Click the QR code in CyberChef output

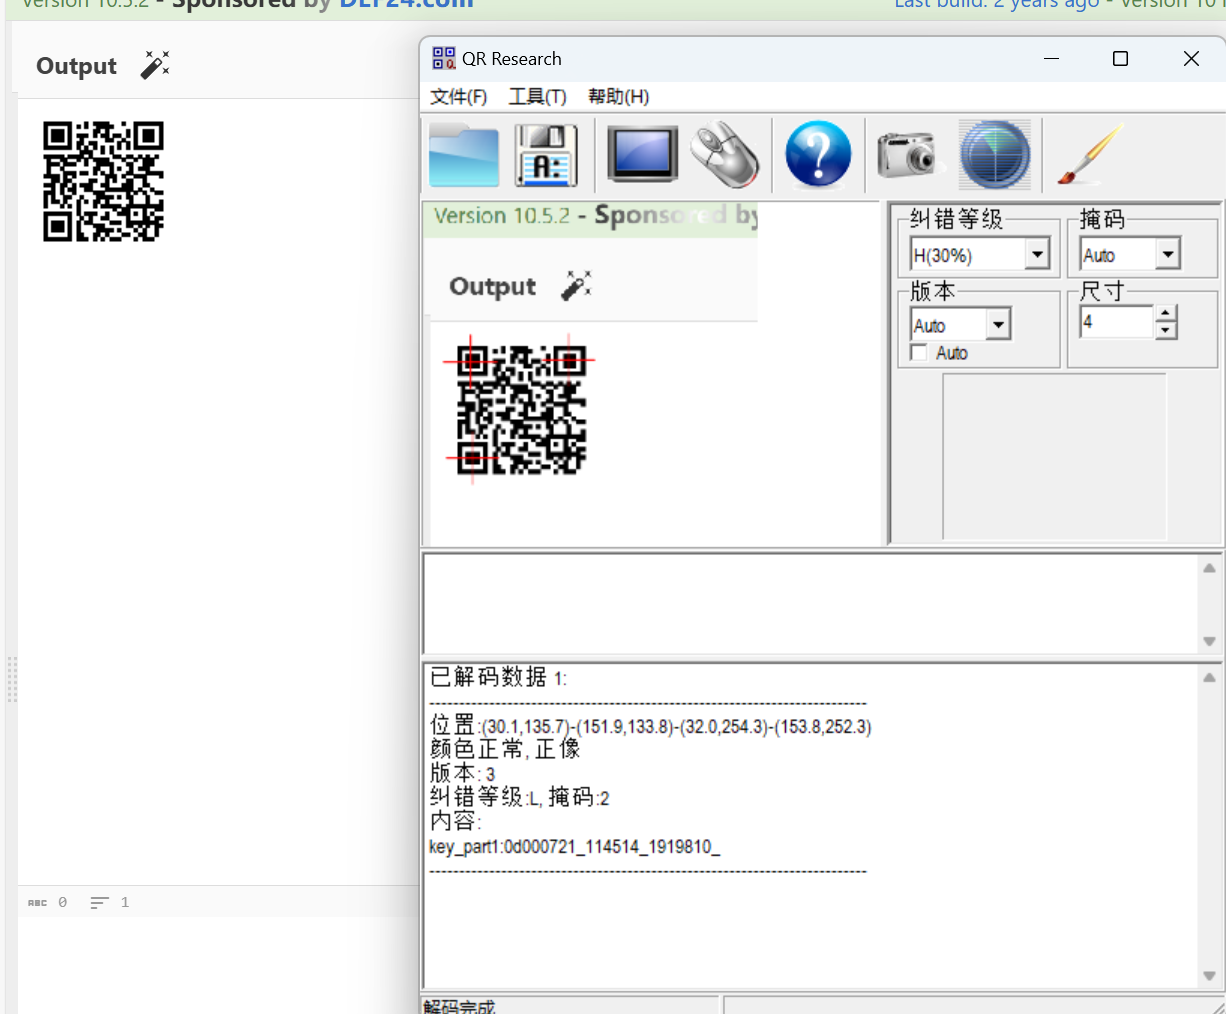point(103,182)
